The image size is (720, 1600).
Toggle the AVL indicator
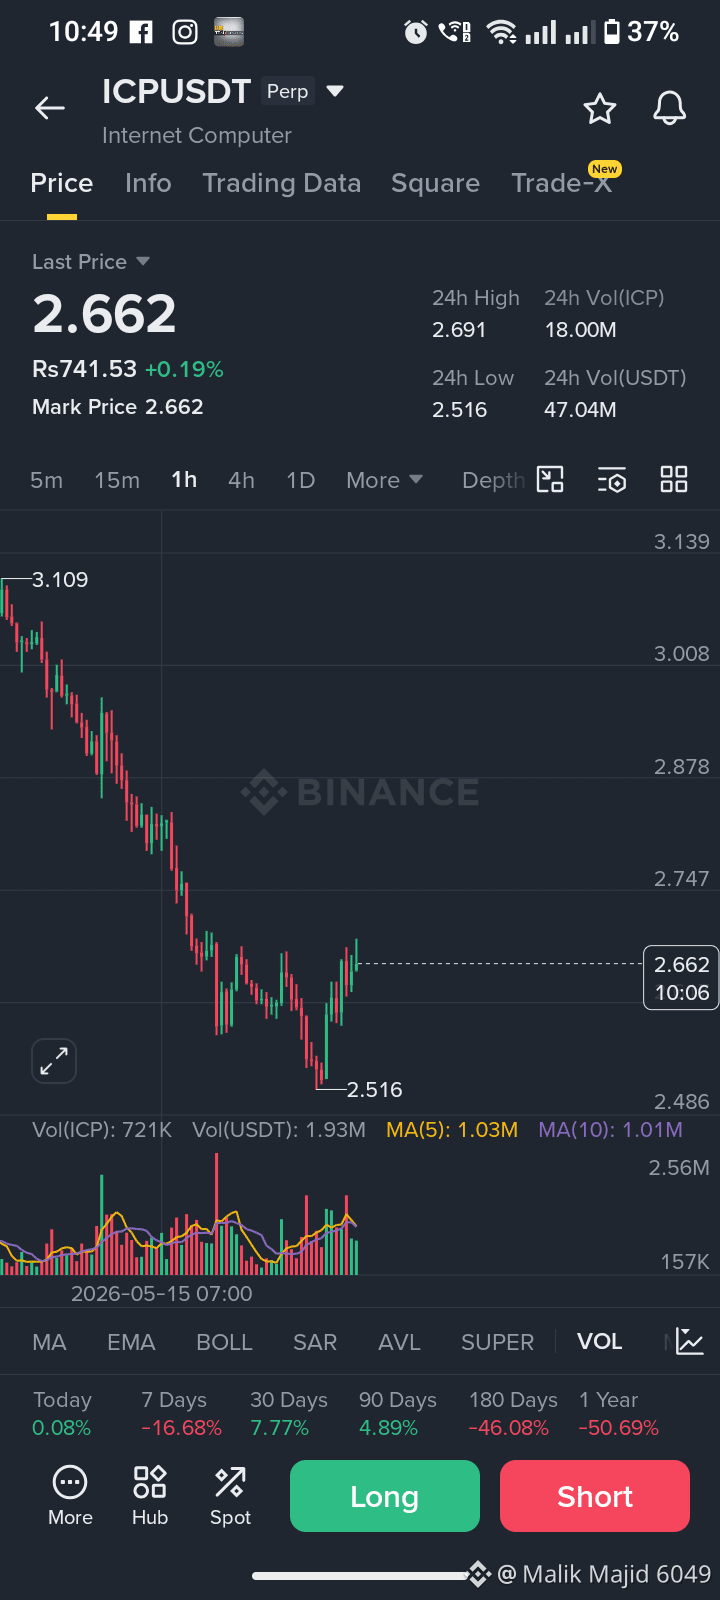click(x=399, y=1342)
